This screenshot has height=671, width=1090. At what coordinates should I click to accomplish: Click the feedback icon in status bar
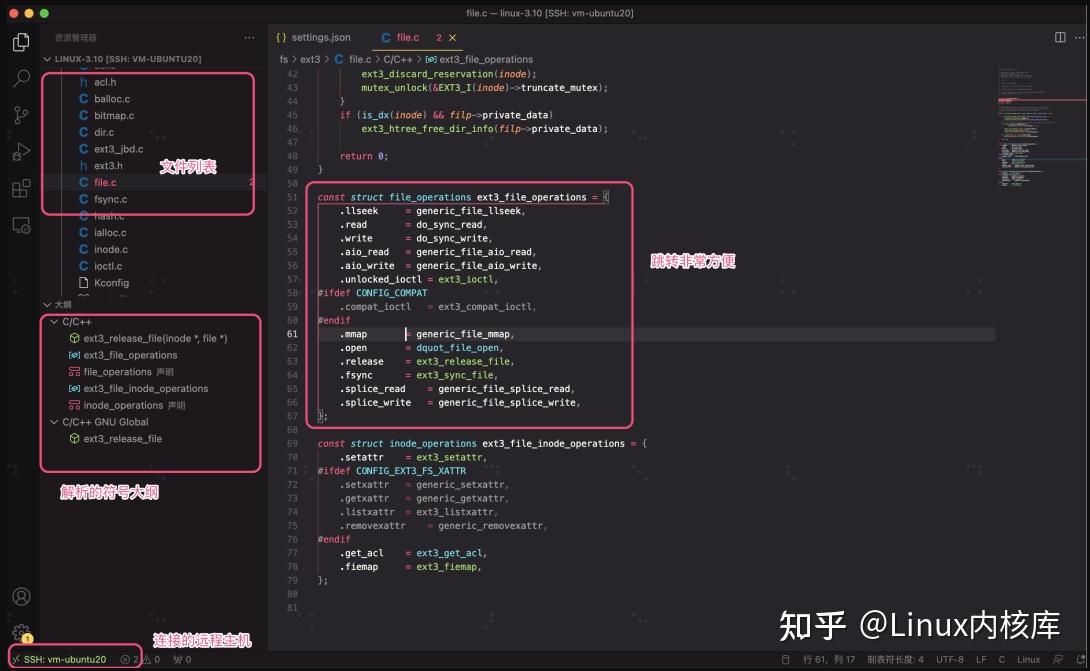pyautogui.click(x=1058, y=659)
